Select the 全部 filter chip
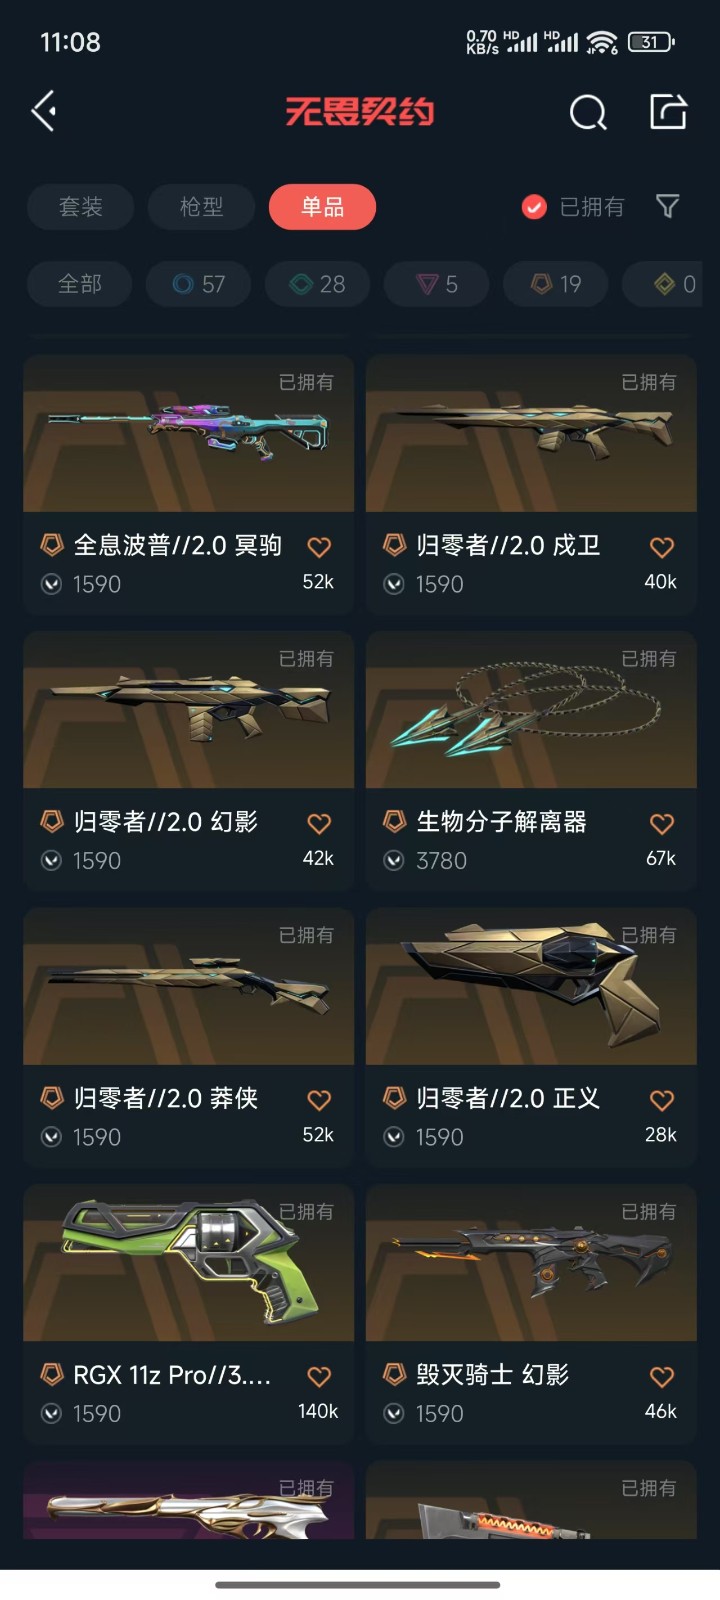720x1600 pixels. pyautogui.click(x=80, y=284)
